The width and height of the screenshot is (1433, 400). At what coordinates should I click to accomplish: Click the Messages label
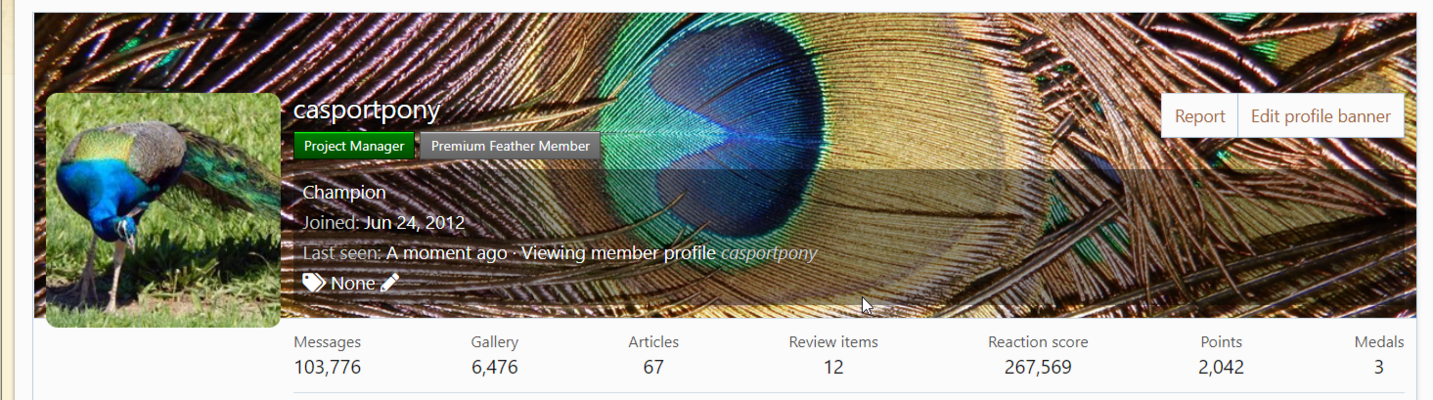pos(327,342)
